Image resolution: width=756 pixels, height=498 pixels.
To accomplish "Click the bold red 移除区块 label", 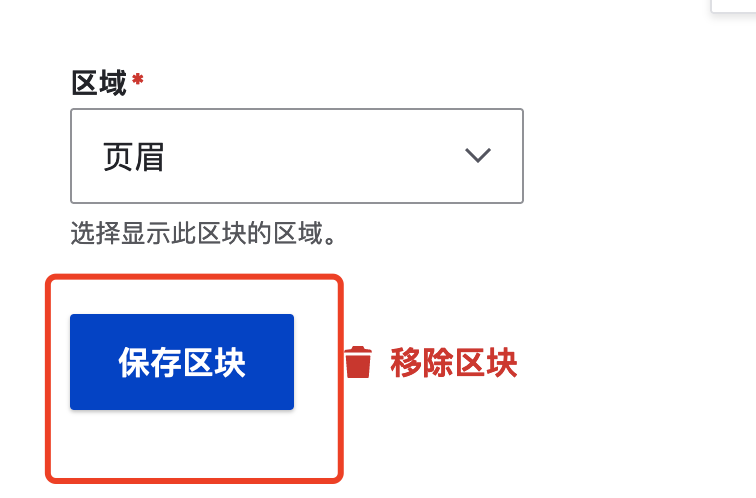I will click(454, 363).
